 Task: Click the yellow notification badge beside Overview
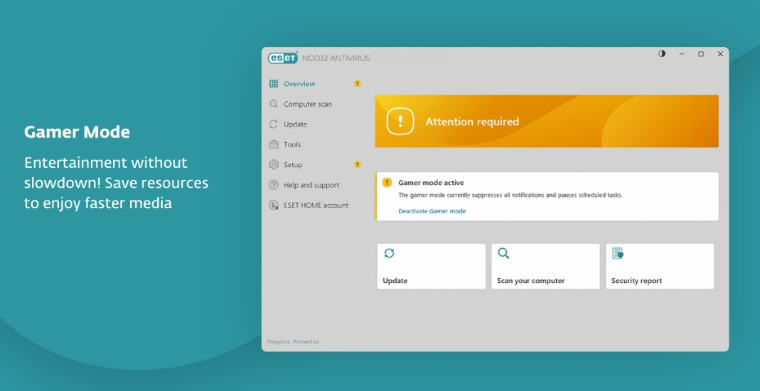[357, 84]
